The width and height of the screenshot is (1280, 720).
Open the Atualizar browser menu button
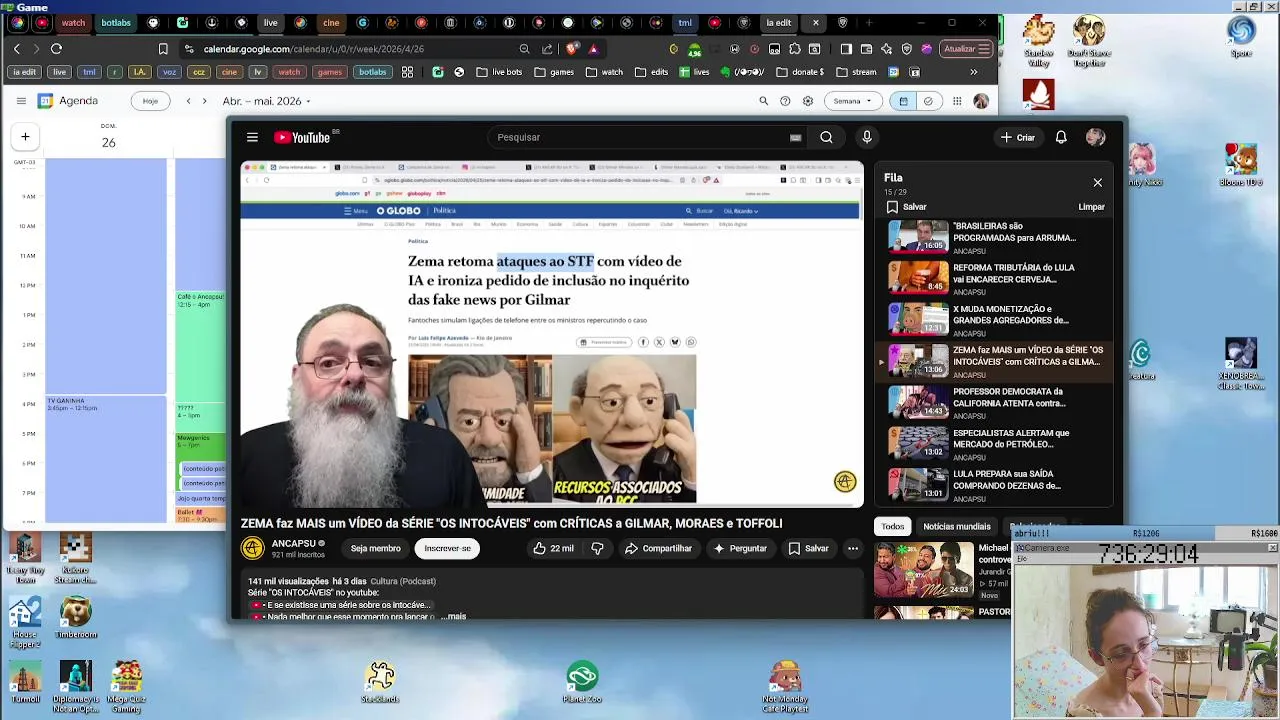click(x=967, y=48)
